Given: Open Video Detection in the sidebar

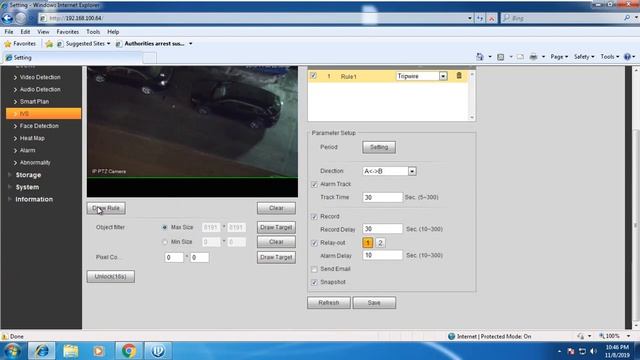Looking at the screenshot, I should click(x=40, y=77).
